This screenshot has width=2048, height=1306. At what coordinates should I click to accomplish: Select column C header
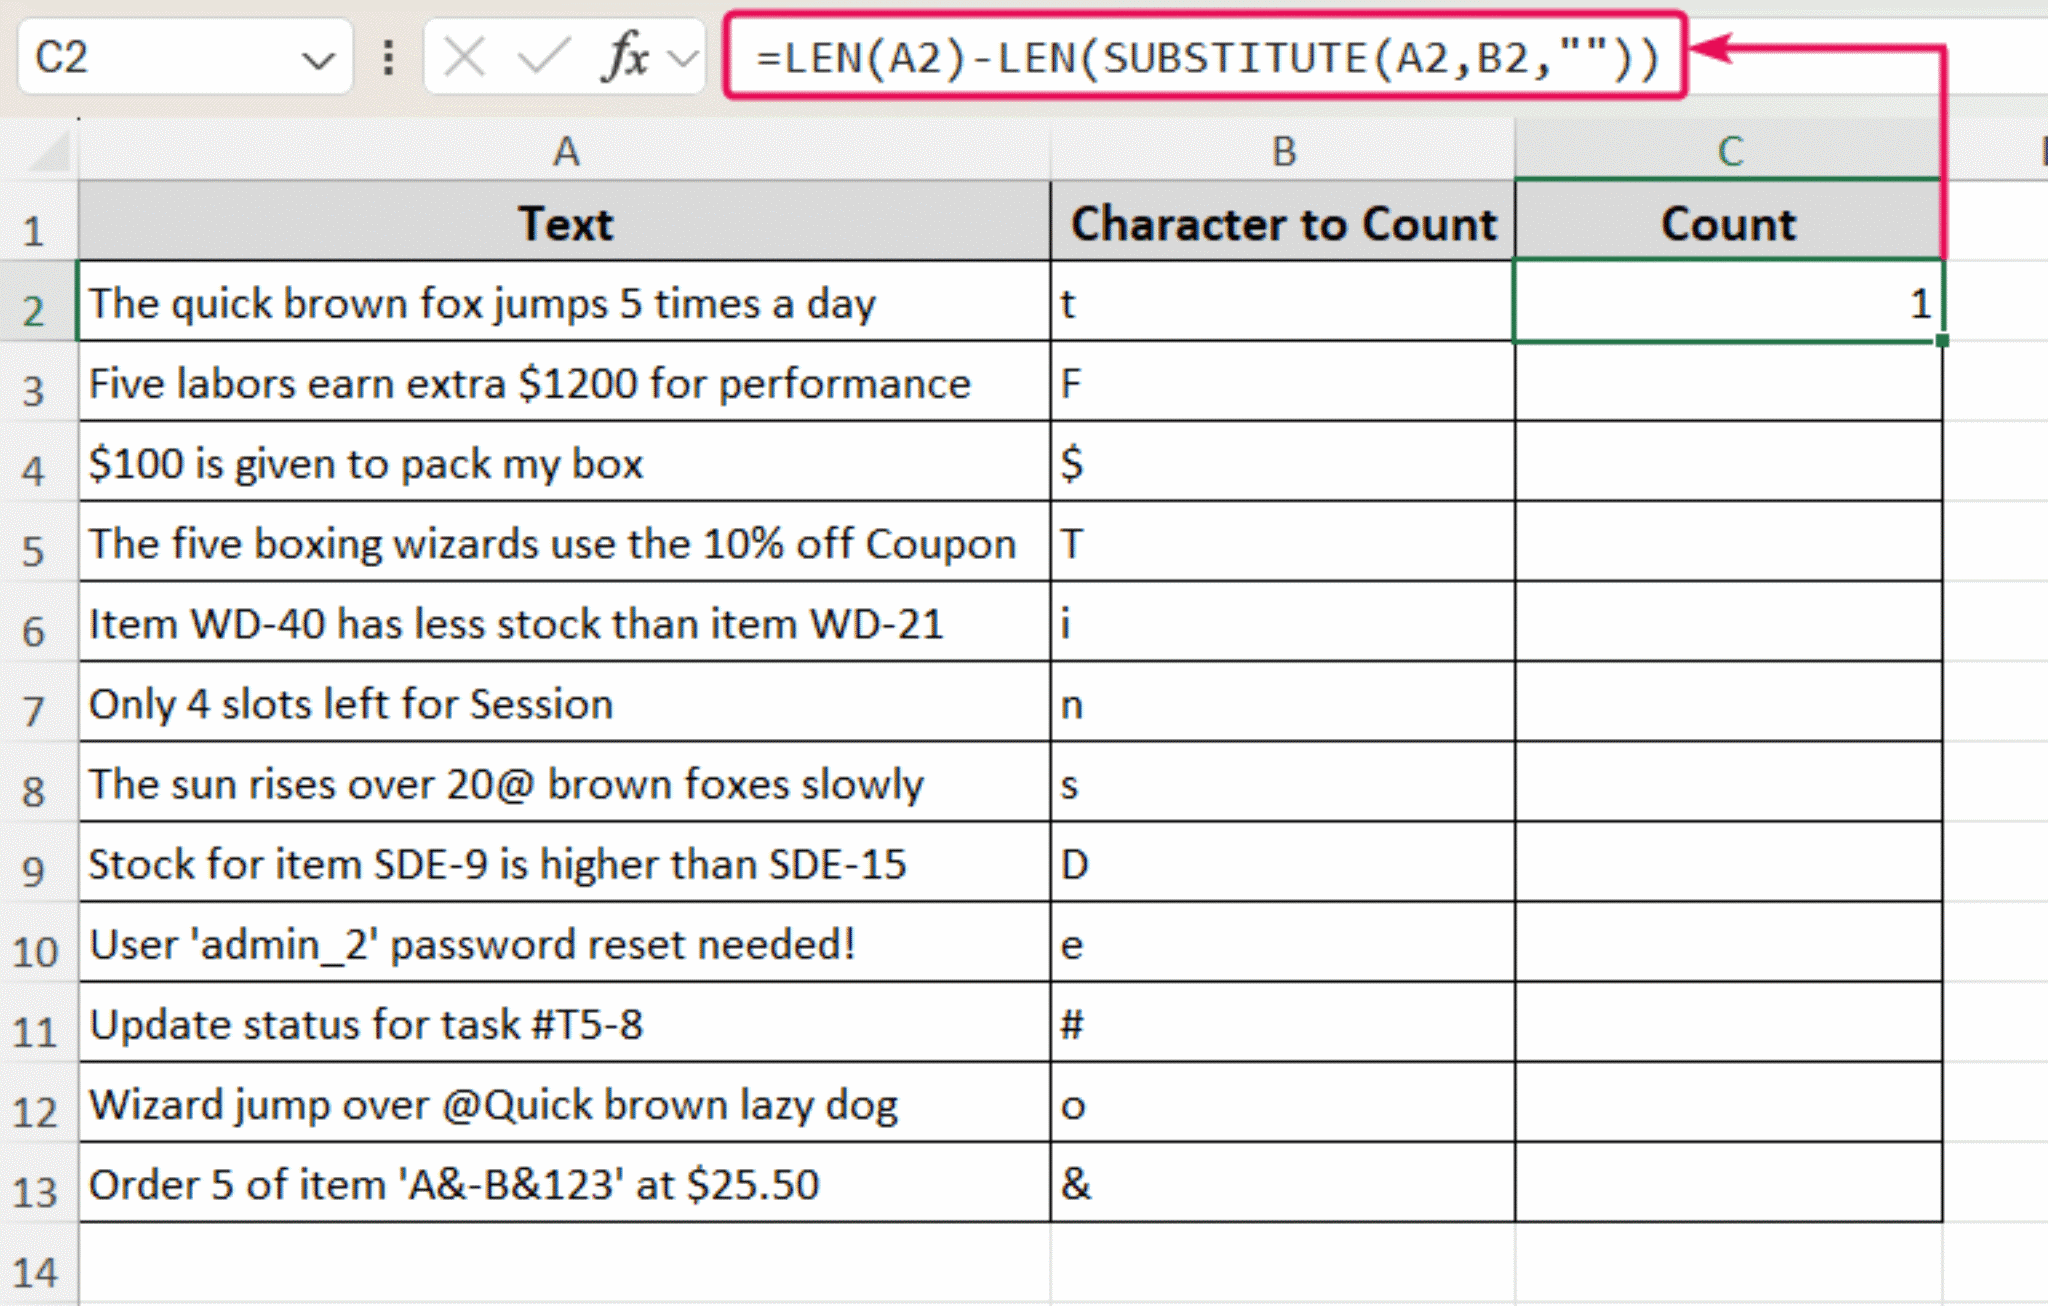[1729, 151]
